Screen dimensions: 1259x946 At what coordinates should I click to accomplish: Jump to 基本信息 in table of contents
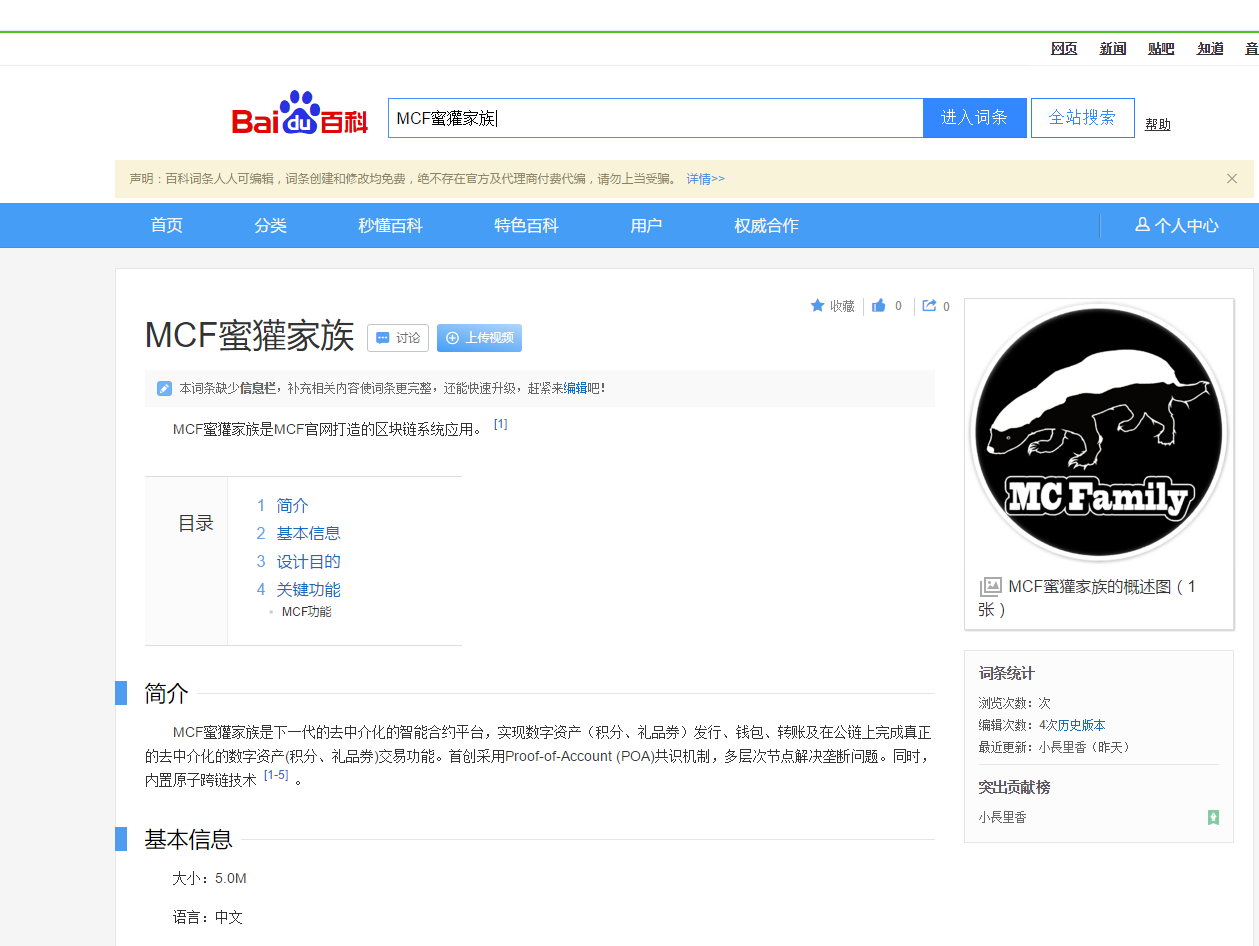[308, 534]
